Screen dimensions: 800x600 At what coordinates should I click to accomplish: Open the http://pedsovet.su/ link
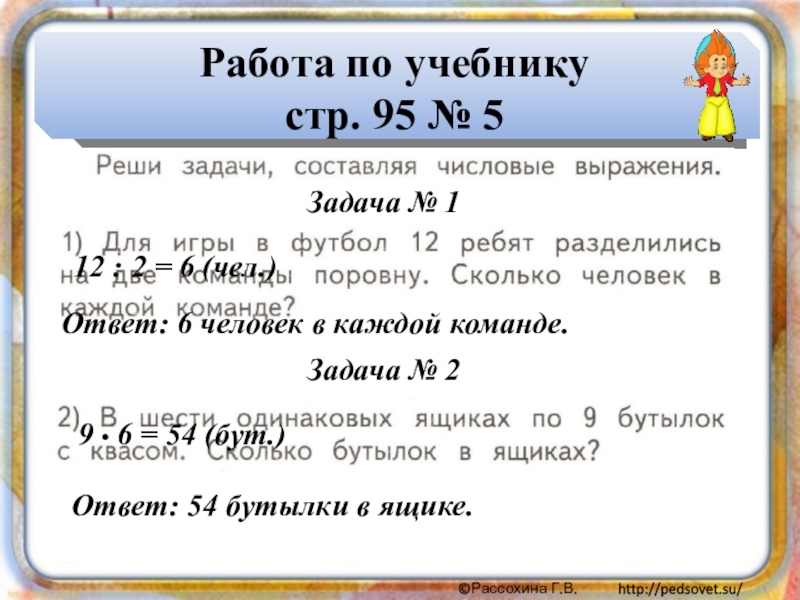coord(680,589)
